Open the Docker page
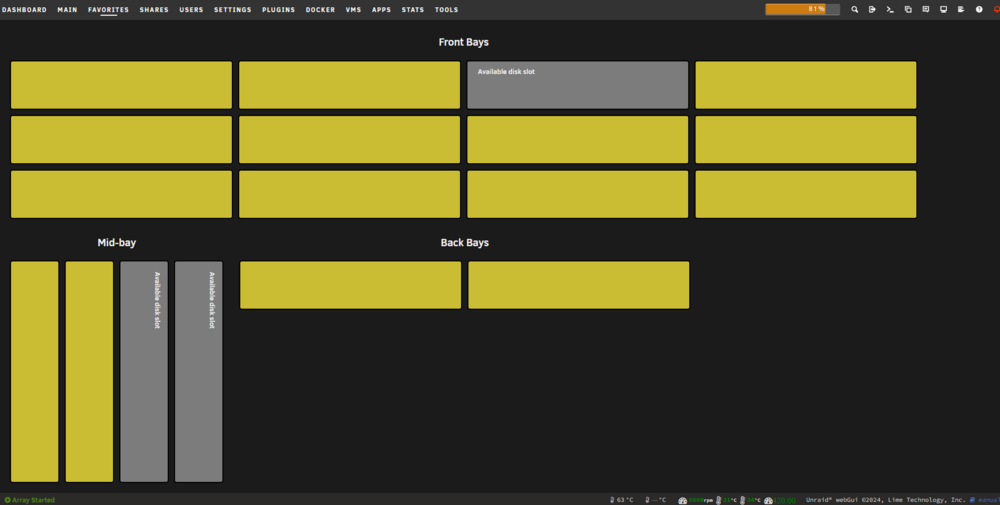Image resolution: width=1000 pixels, height=505 pixels. (x=320, y=10)
